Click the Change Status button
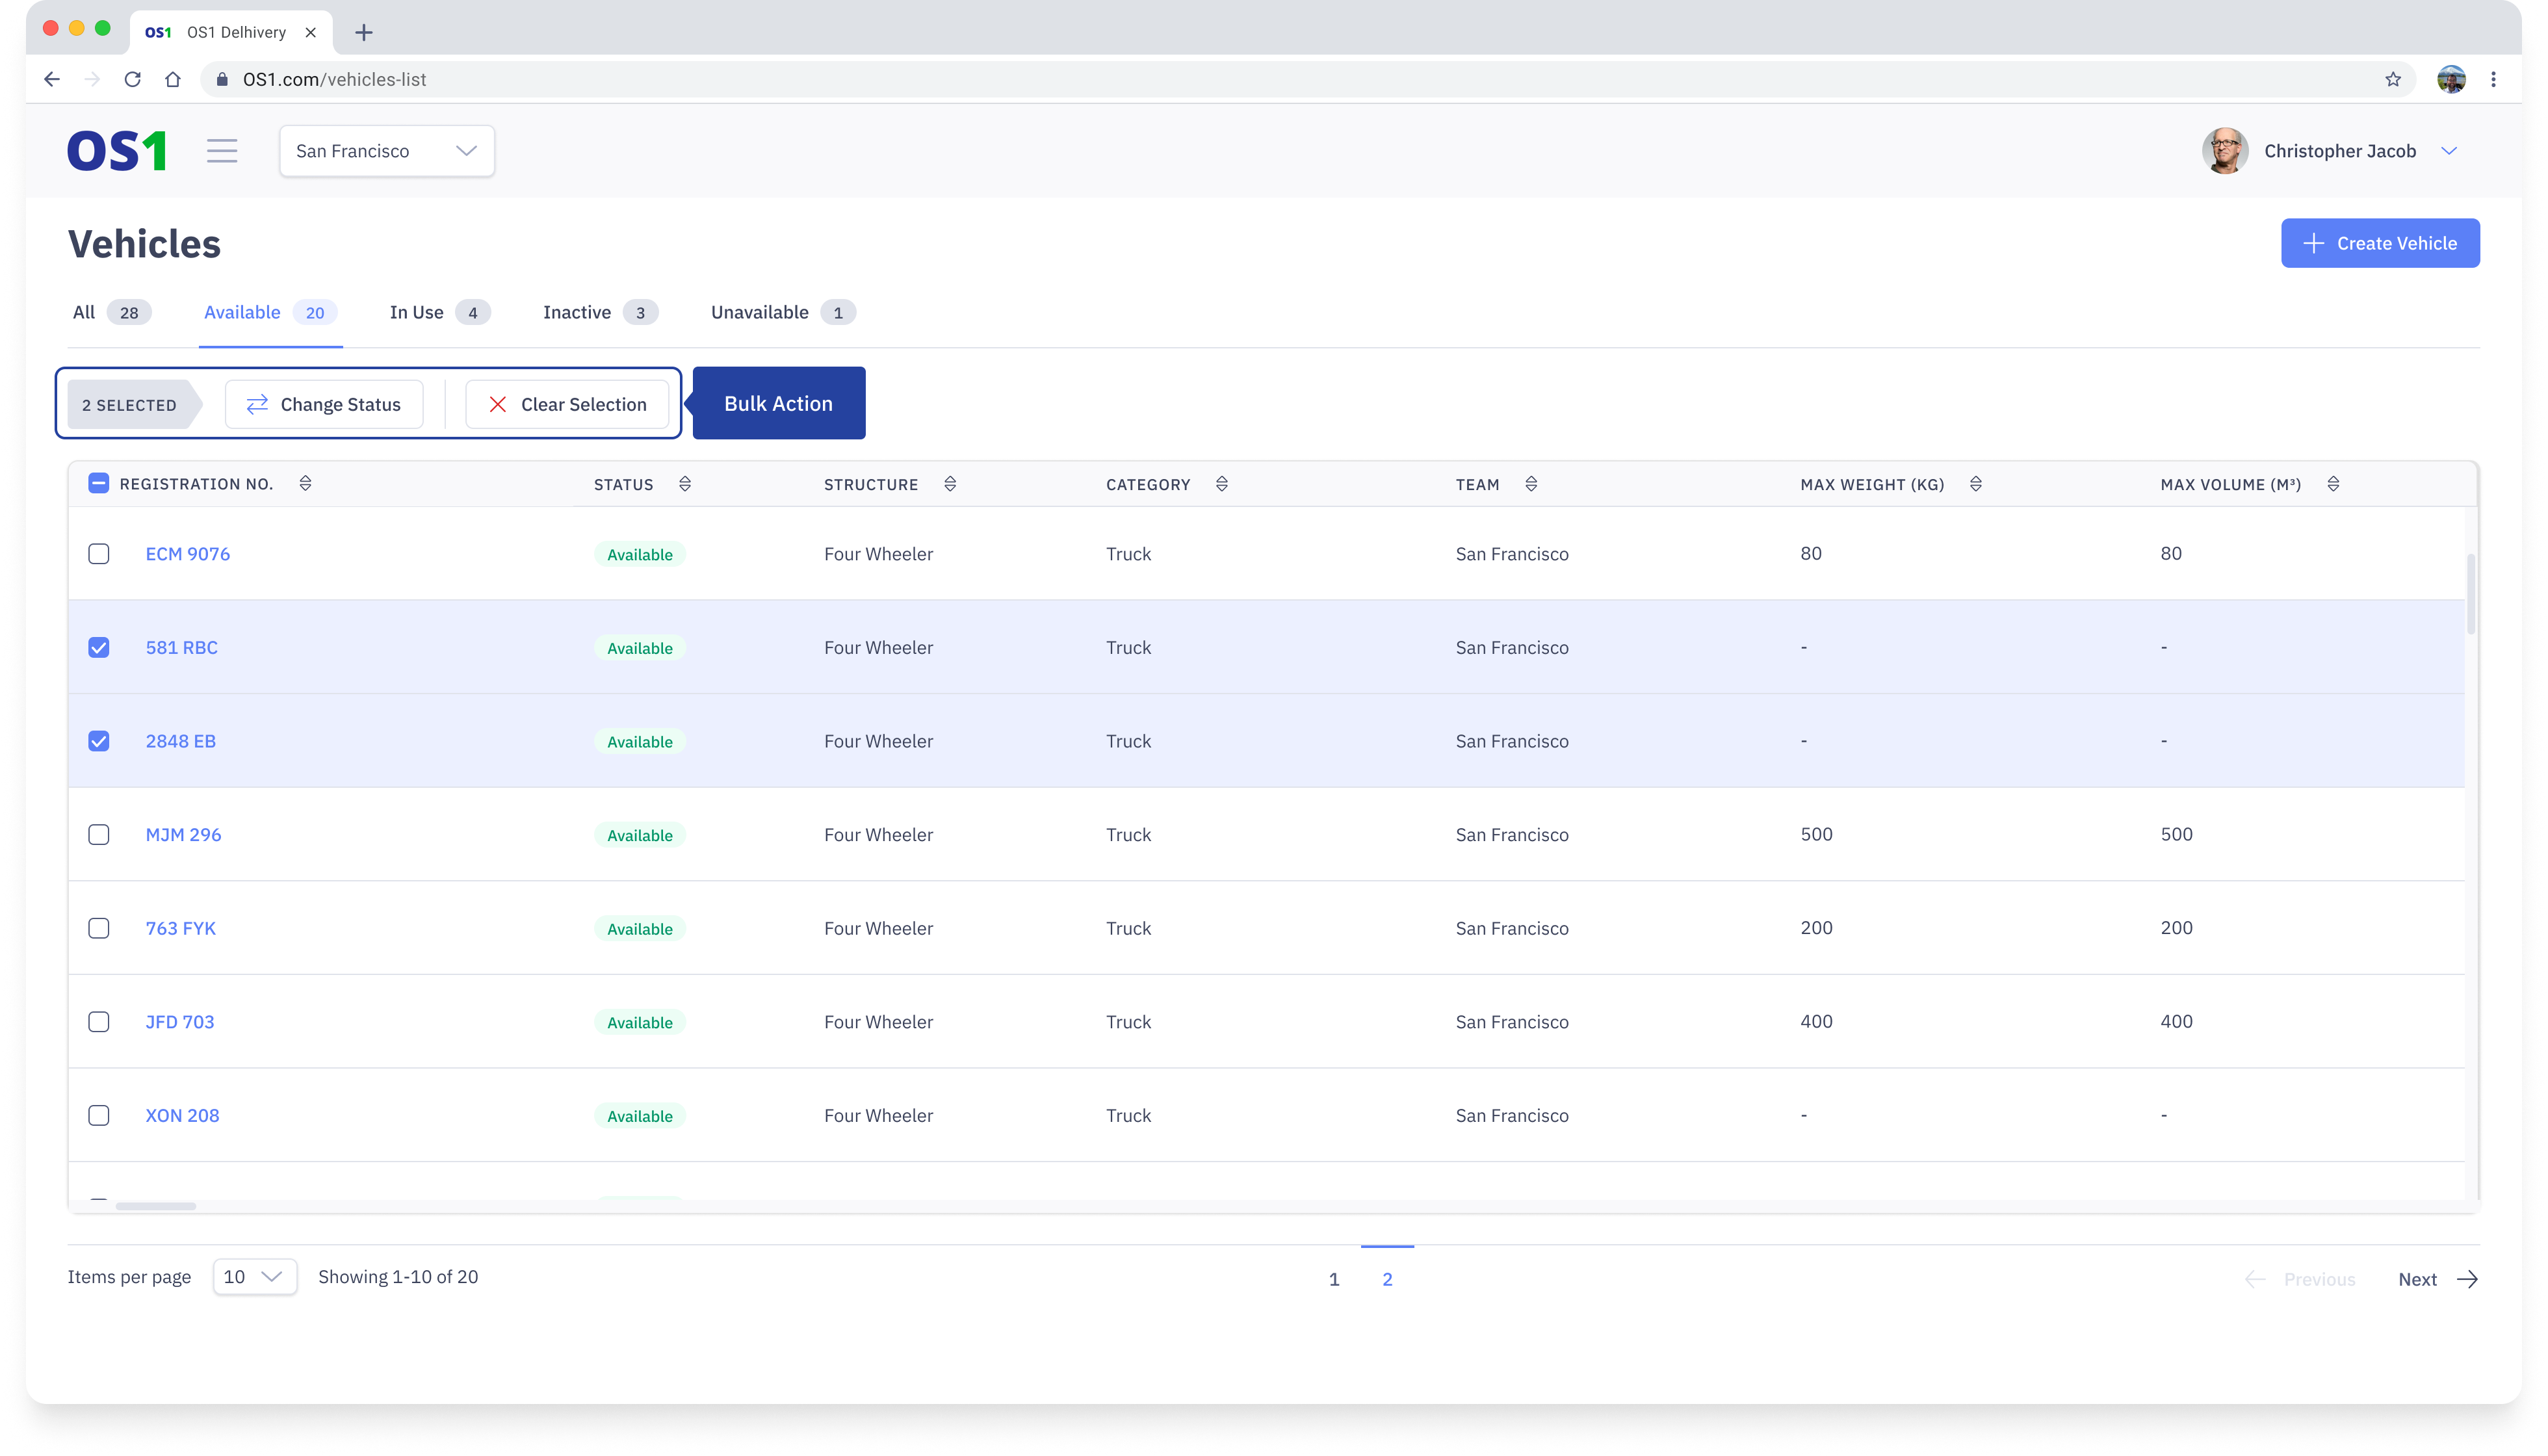2548x1456 pixels. point(324,404)
